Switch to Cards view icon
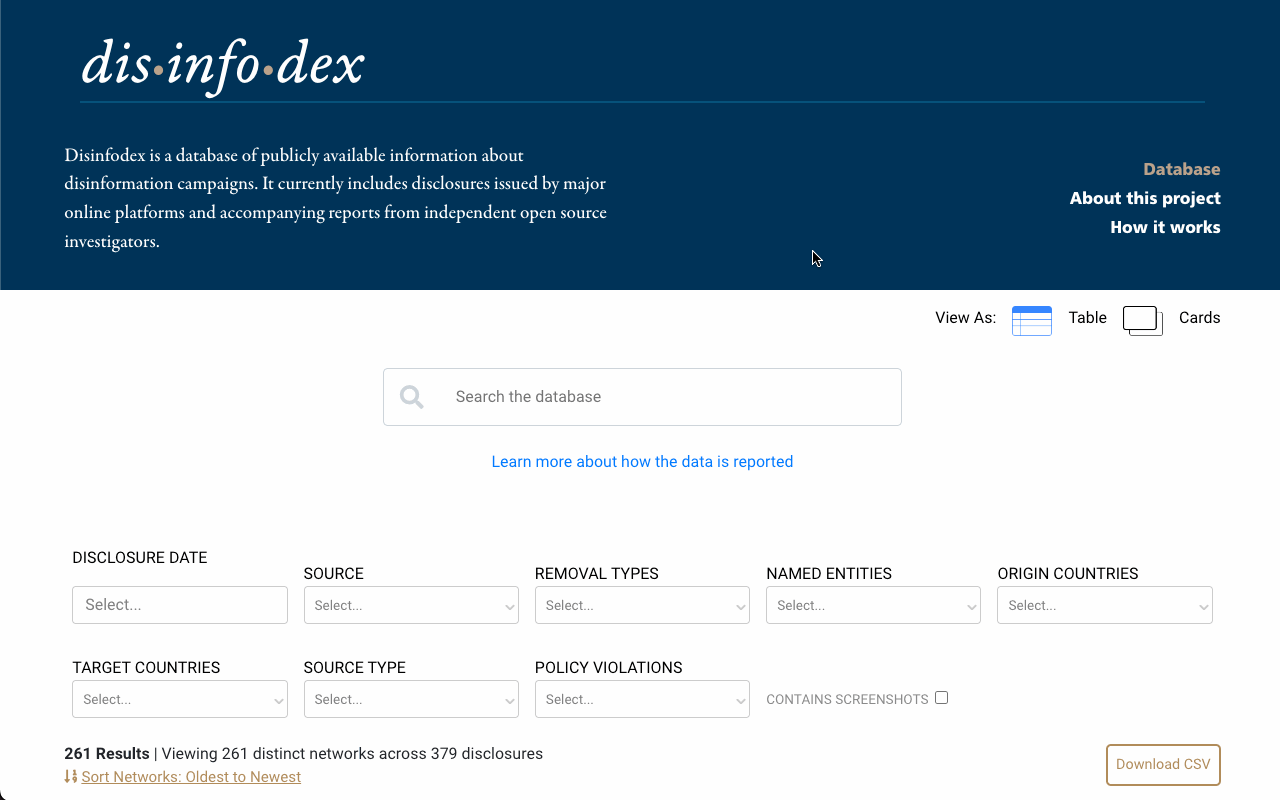The width and height of the screenshot is (1280, 800). [x=1142, y=320]
